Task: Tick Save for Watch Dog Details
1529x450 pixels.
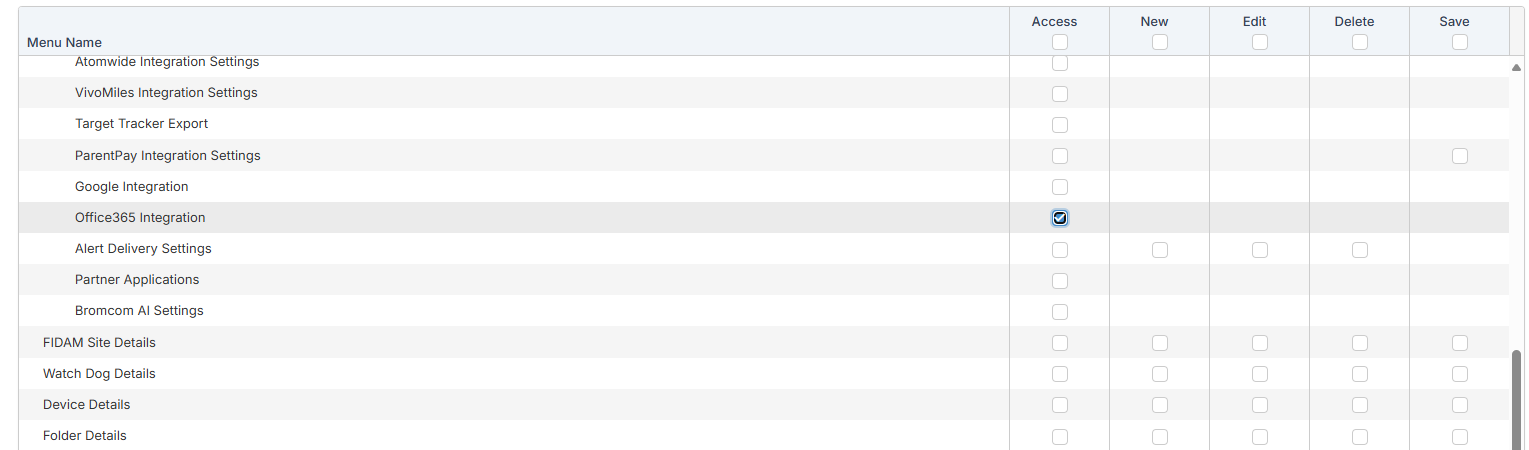Action: 1460,374
